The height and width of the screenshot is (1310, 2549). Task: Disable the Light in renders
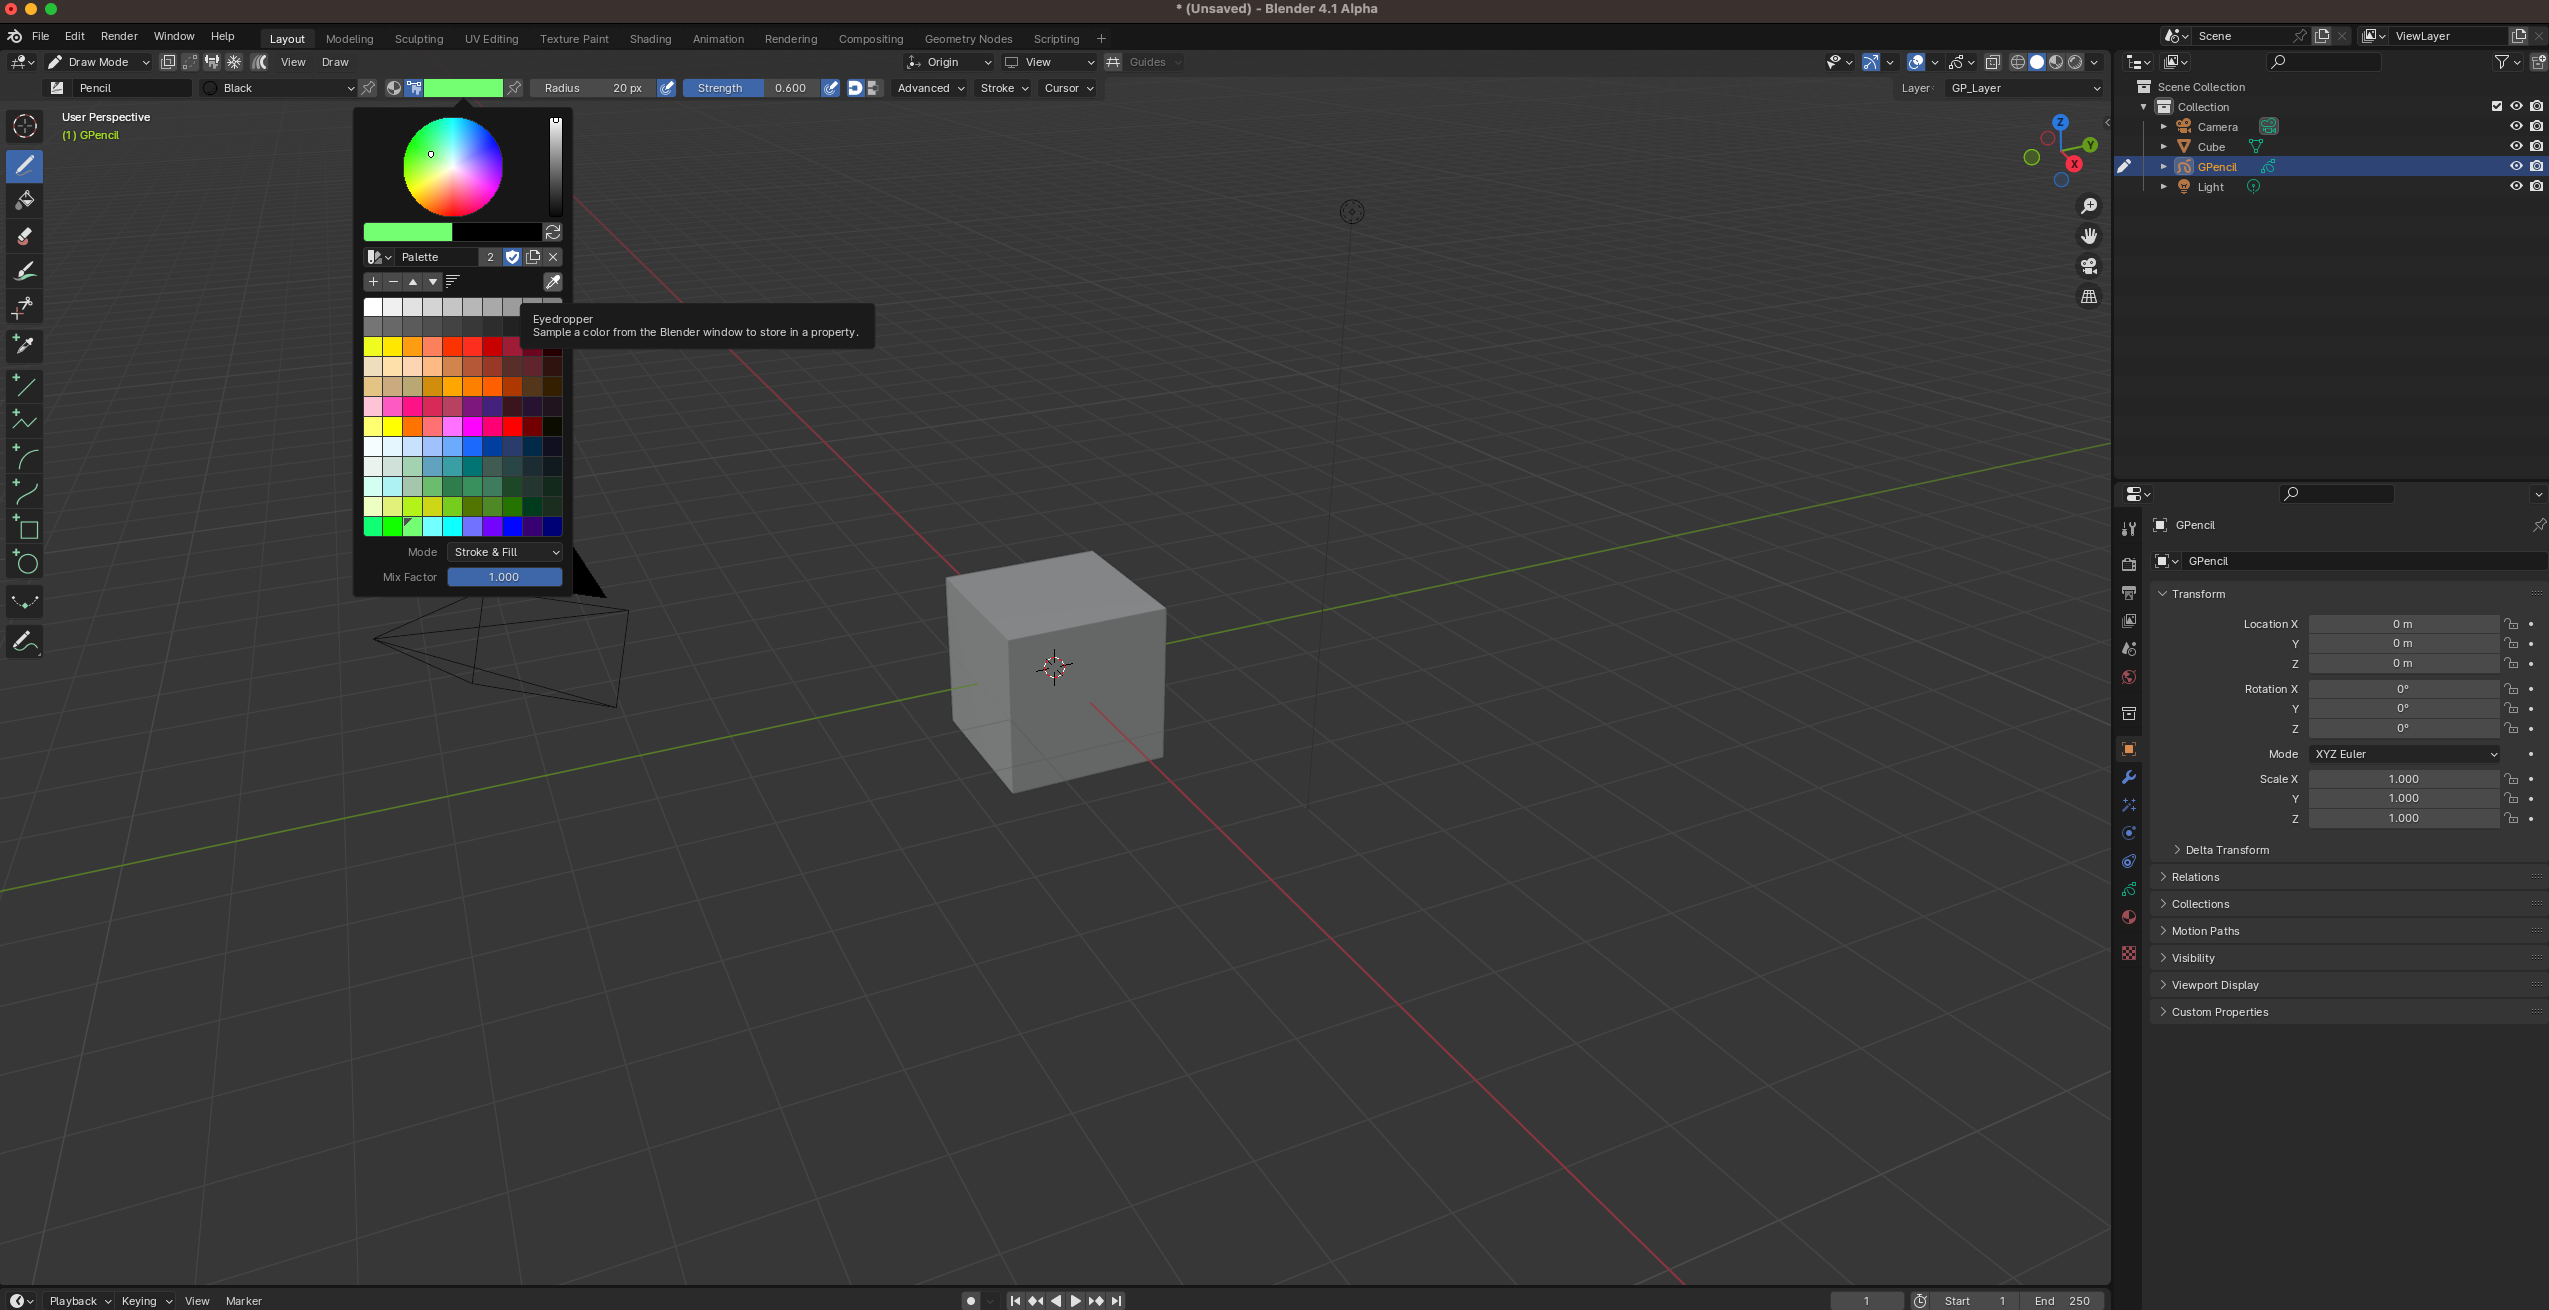(x=2537, y=186)
